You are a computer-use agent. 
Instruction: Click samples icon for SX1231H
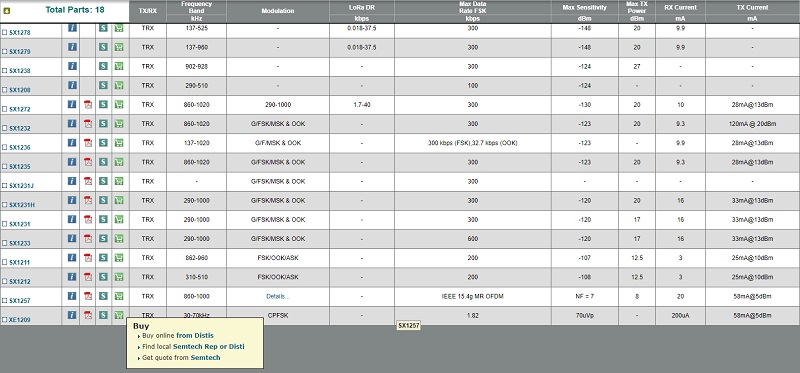coord(103,200)
